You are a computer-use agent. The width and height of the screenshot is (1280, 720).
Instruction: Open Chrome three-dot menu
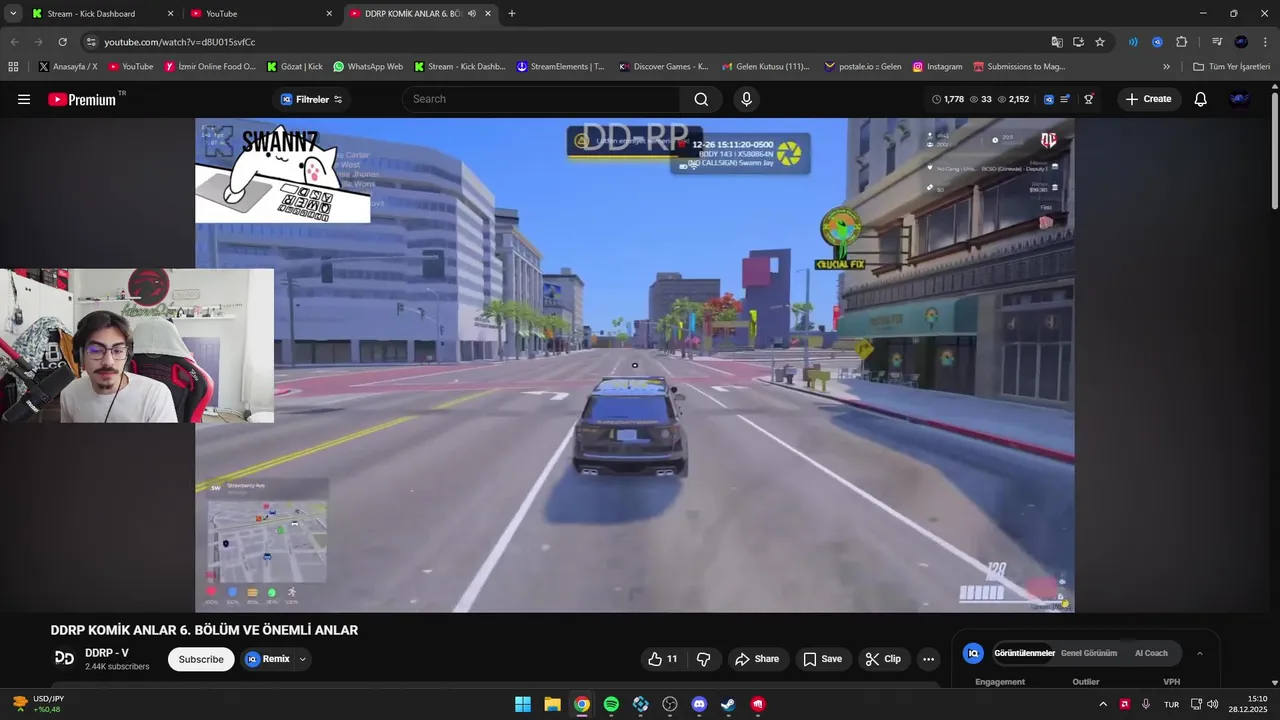click(x=1265, y=42)
